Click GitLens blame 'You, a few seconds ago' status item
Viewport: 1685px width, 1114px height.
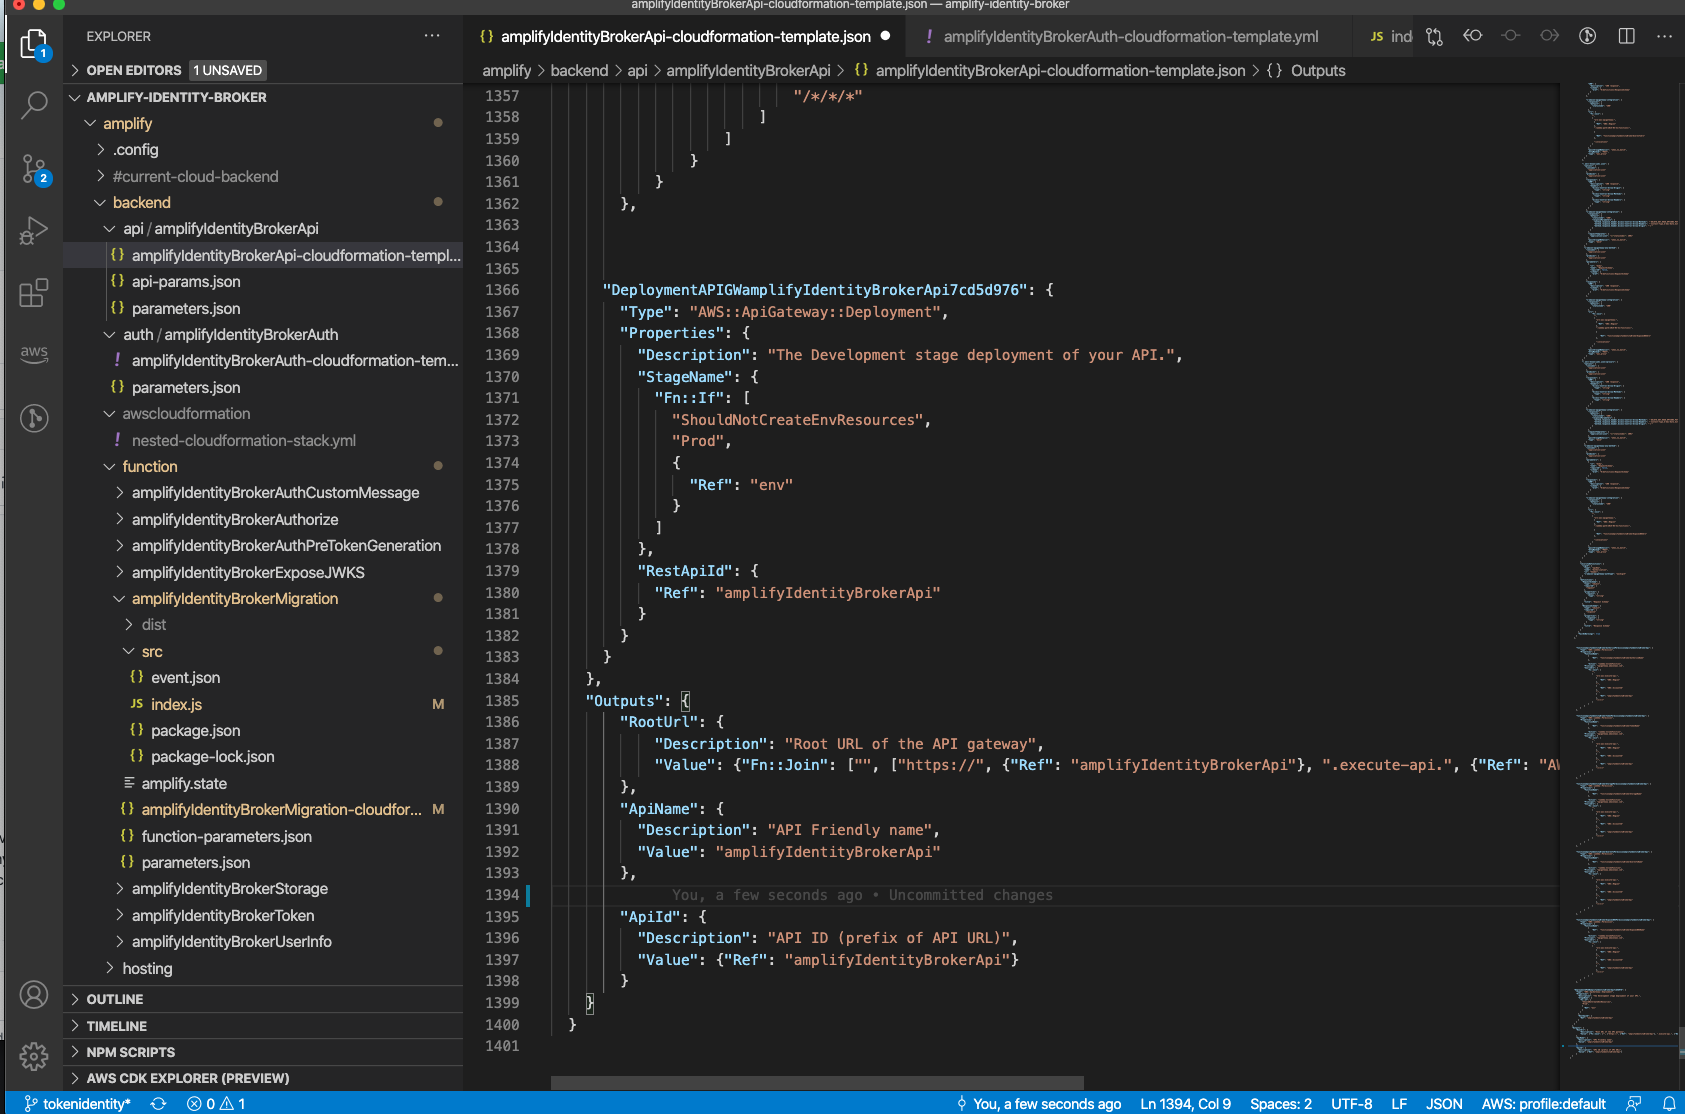pos(1038,1103)
